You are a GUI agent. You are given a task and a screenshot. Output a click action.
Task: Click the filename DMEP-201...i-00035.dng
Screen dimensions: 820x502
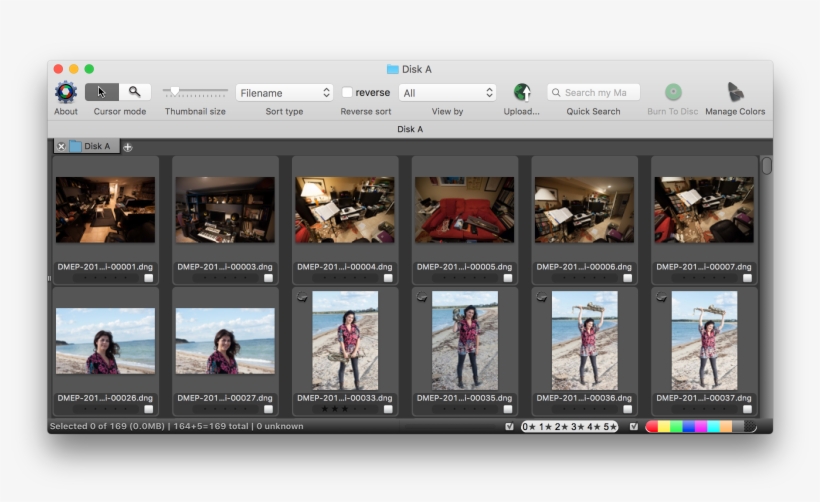click(464, 398)
